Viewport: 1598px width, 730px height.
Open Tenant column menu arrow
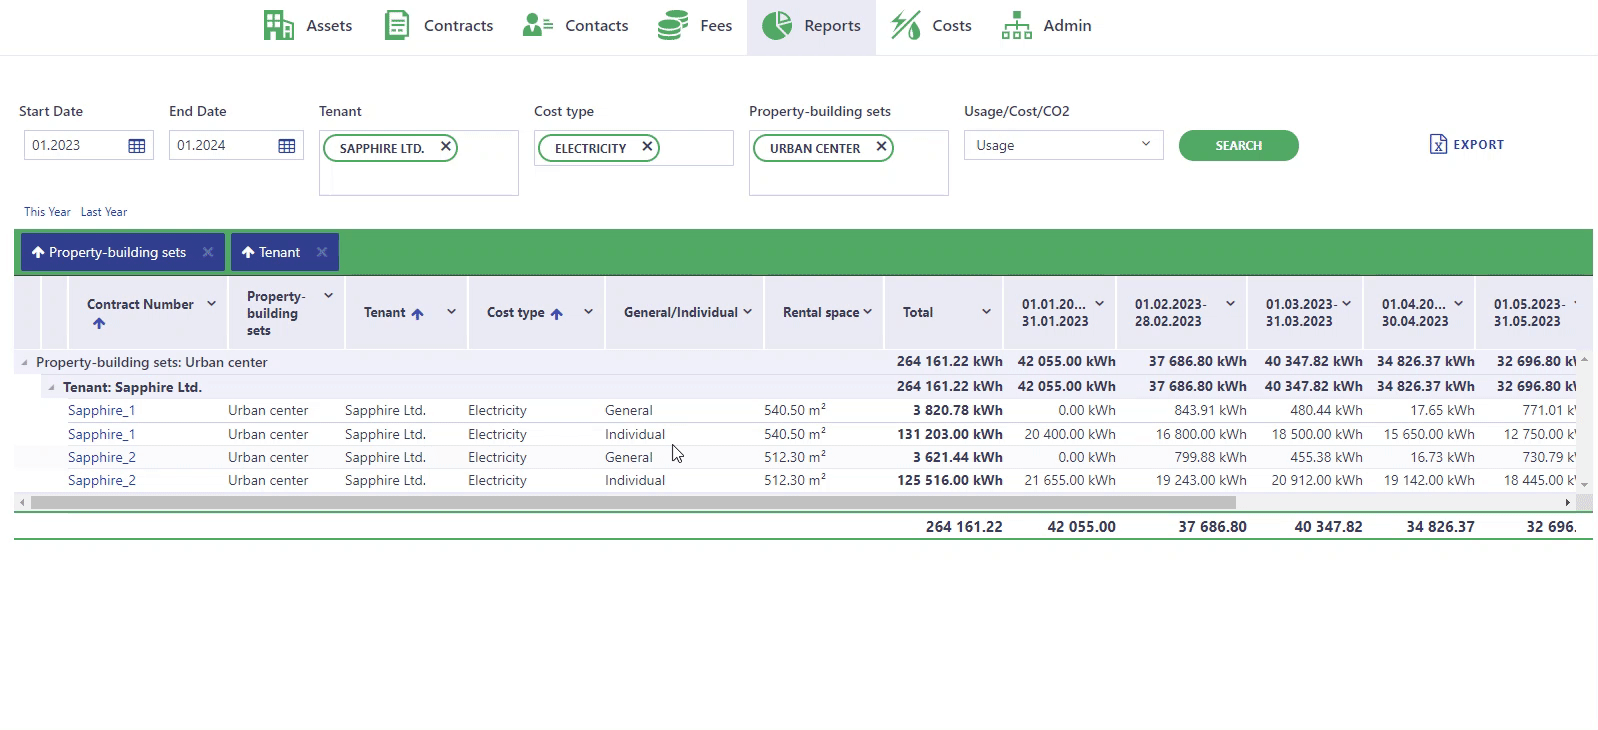[451, 312]
